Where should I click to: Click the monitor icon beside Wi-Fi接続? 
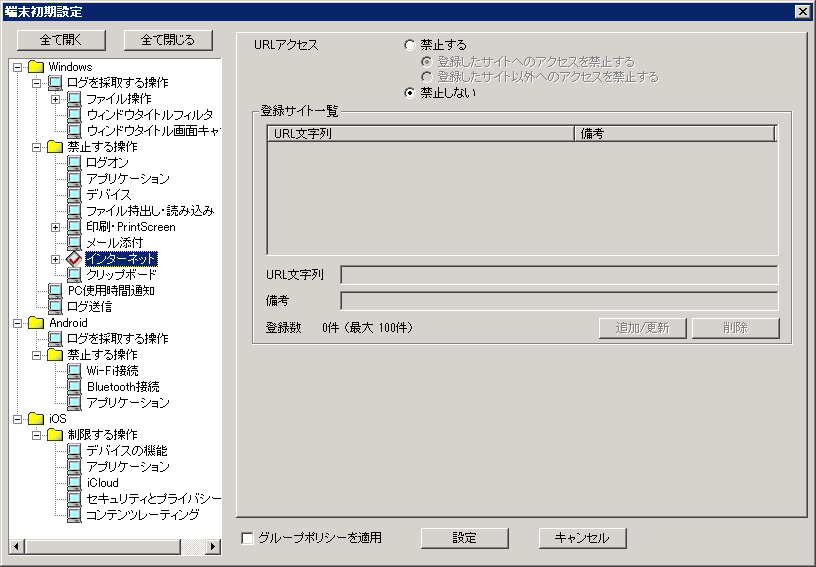[x=74, y=371]
